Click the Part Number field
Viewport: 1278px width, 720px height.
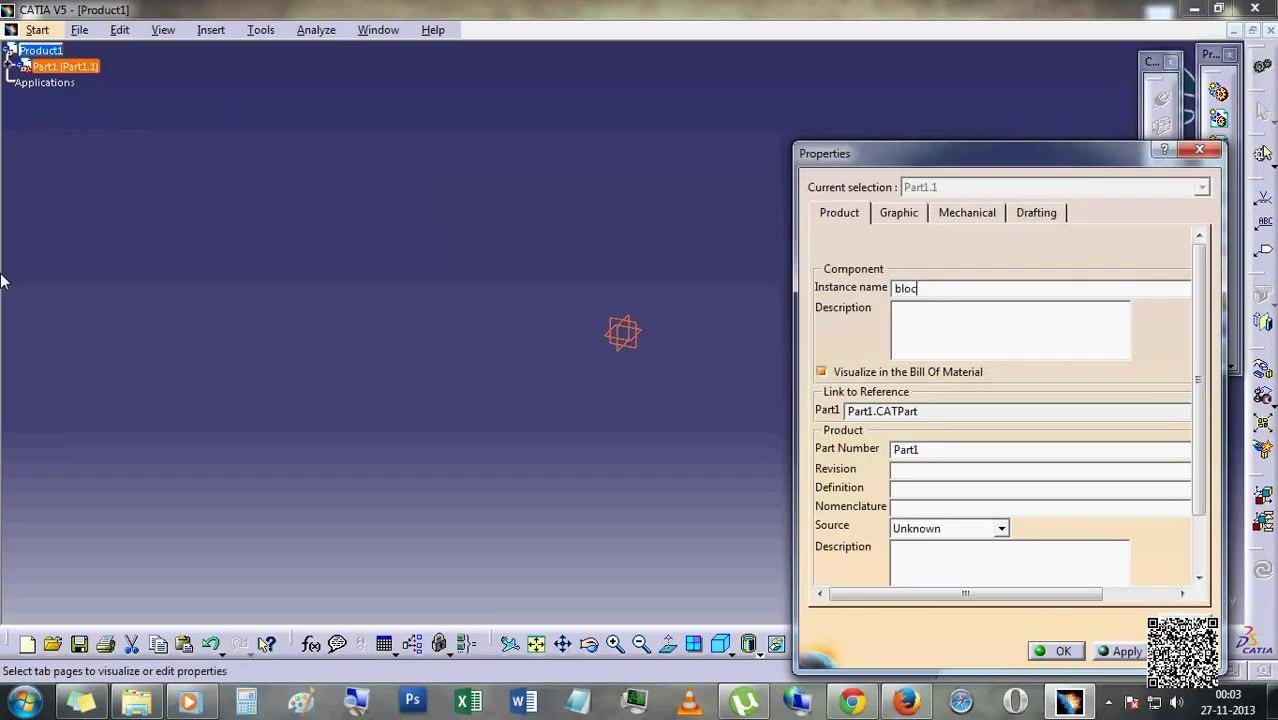(x=1040, y=450)
